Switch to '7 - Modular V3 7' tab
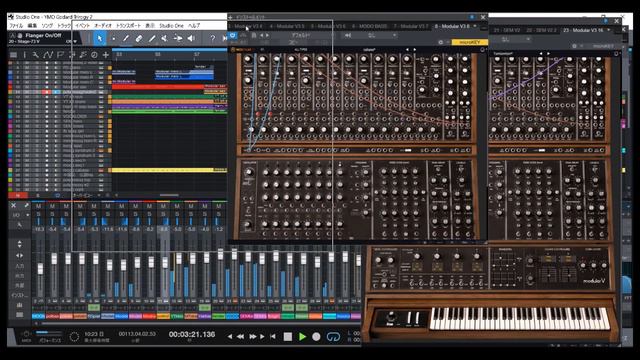The height and width of the screenshot is (360, 640). pyautogui.click(x=411, y=26)
